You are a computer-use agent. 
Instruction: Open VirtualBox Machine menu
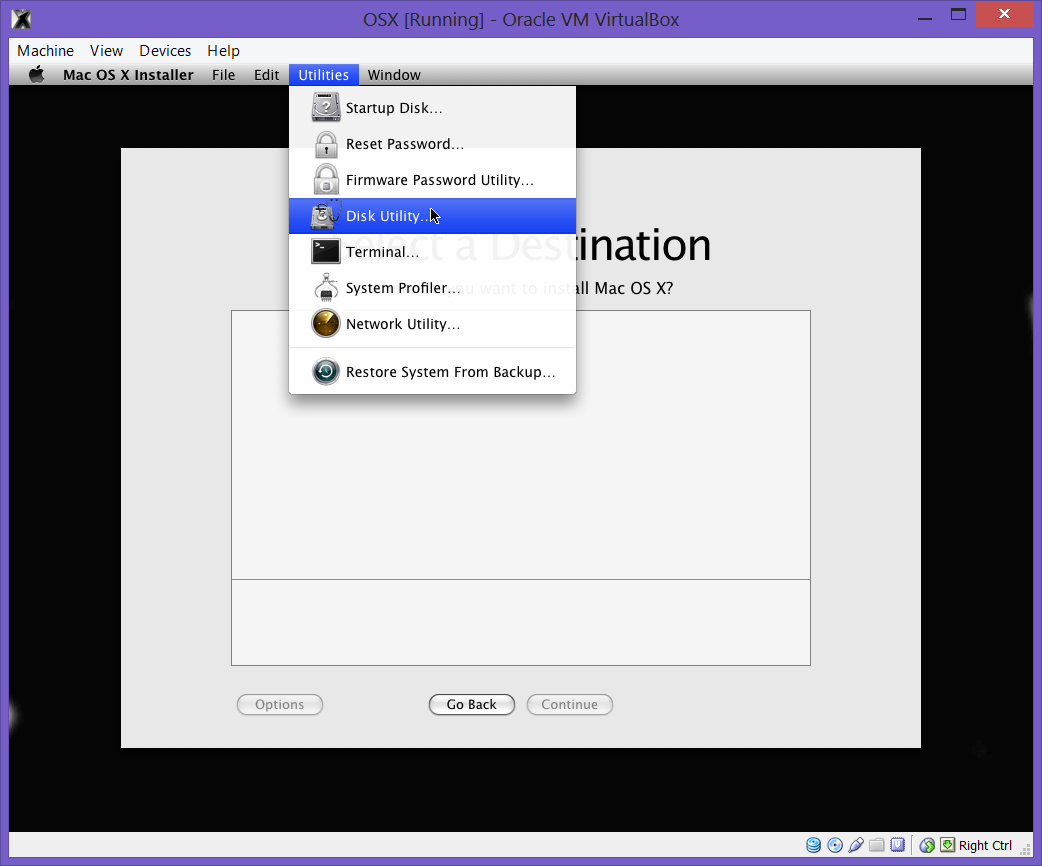click(x=45, y=51)
